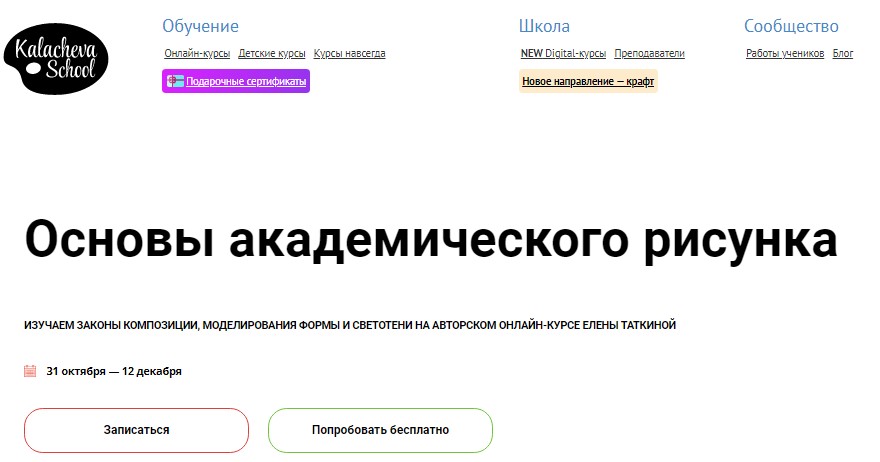Select the Курсы навсегда link
This screenshot has height=462, width=880.
point(349,54)
